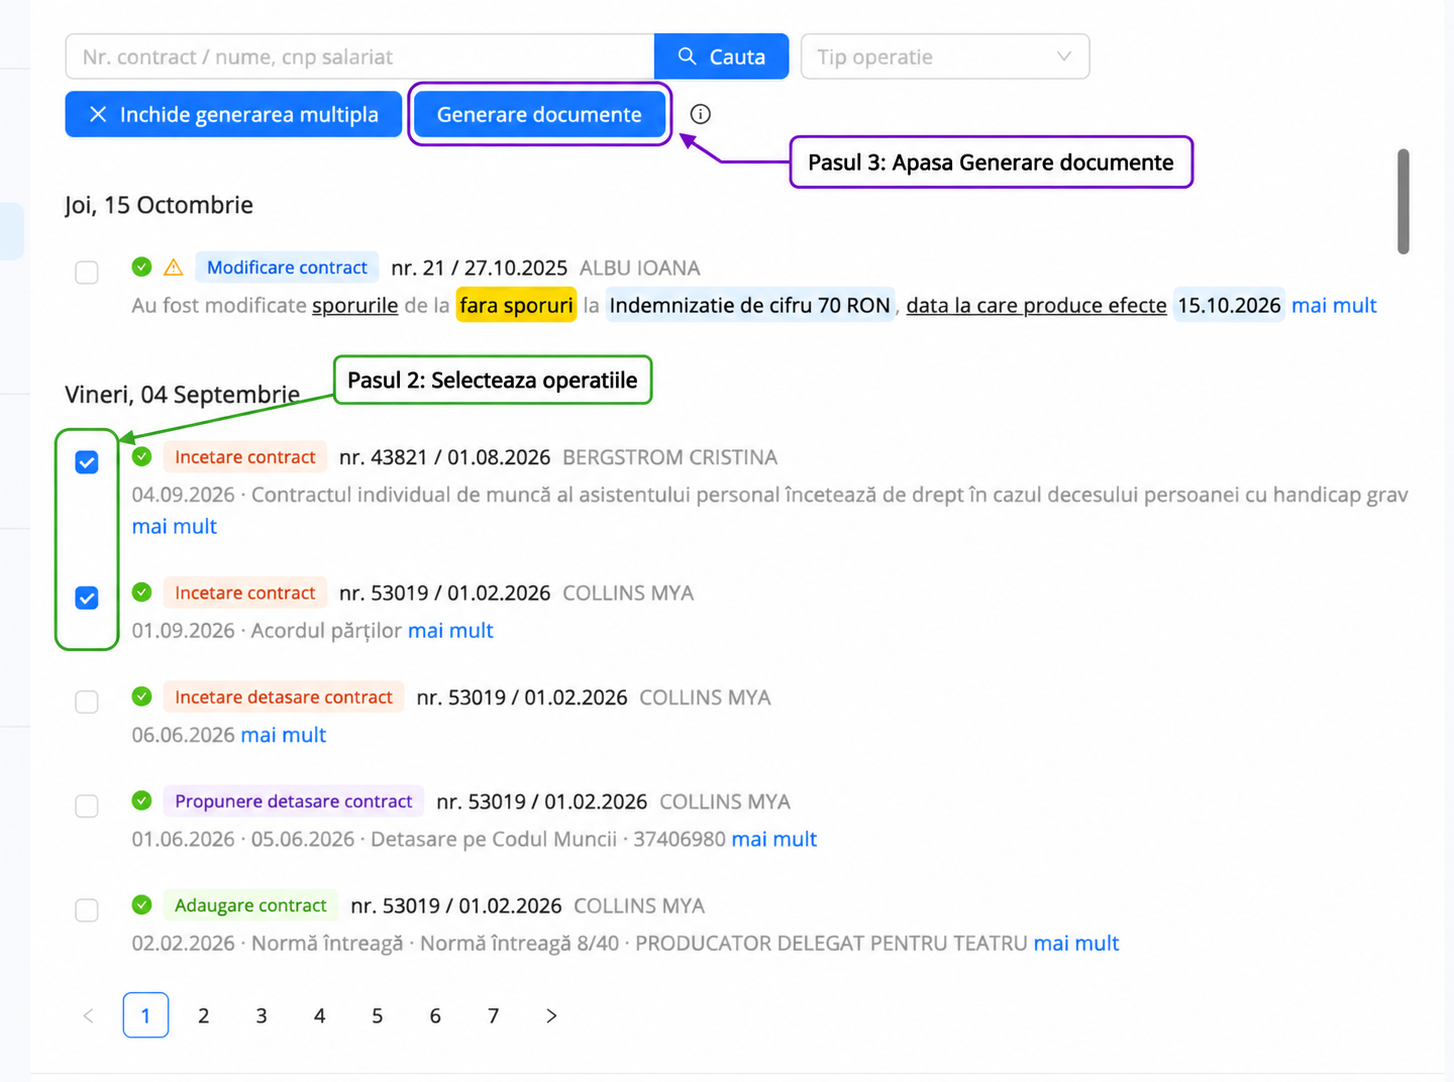
Task: Open page 4 of results
Action: coord(319,1016)
